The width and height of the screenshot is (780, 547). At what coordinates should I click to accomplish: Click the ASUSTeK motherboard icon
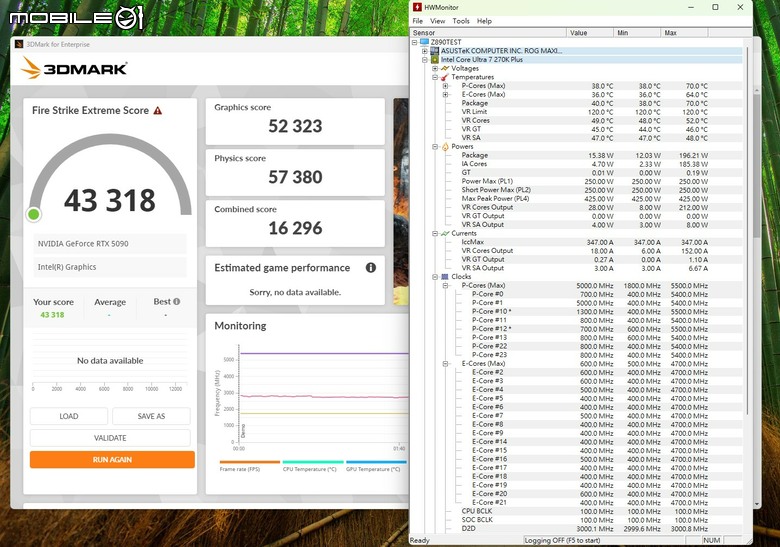click(434, 51)
